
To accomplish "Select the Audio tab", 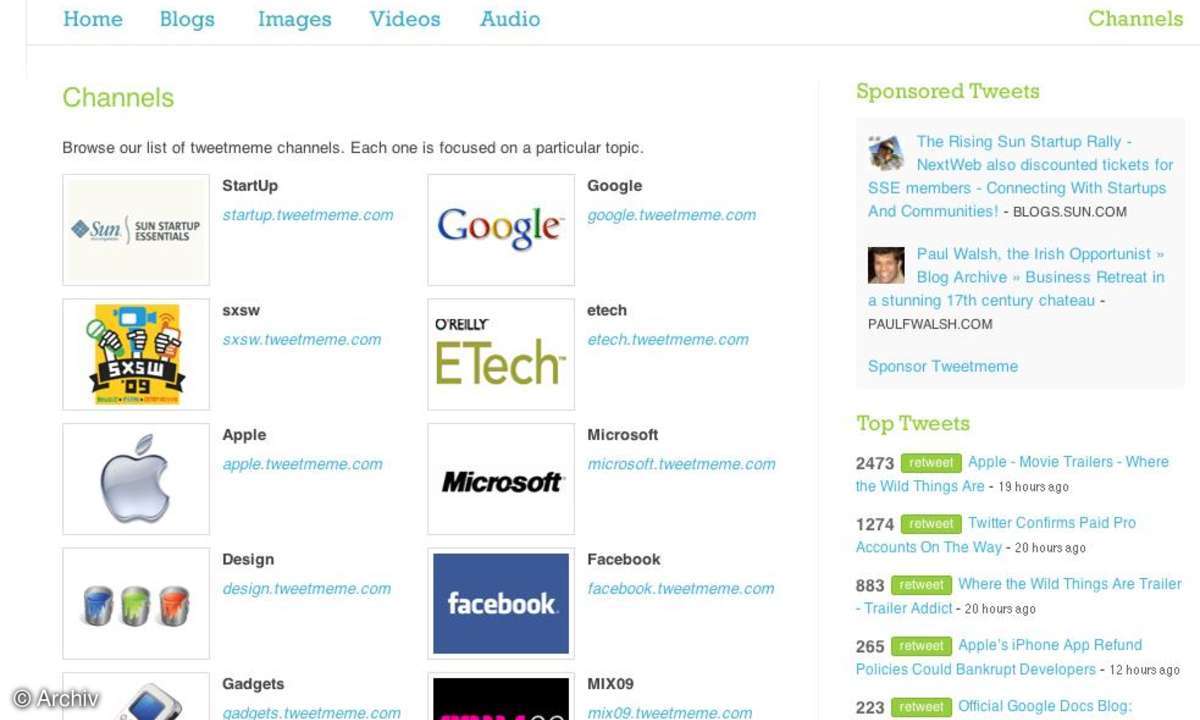I will (x=510, y=19).
